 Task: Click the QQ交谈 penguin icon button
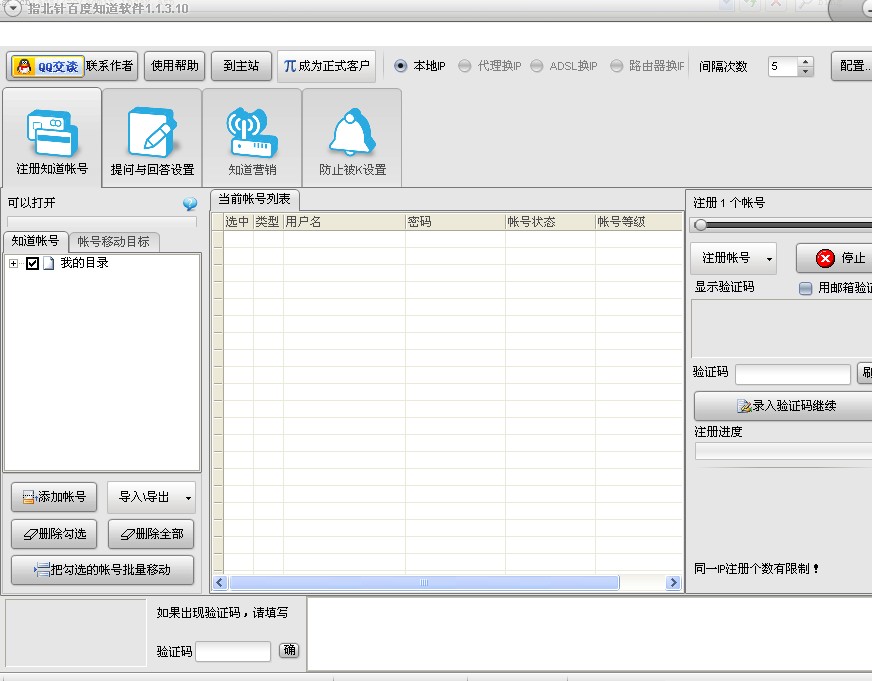click(47, 67)
